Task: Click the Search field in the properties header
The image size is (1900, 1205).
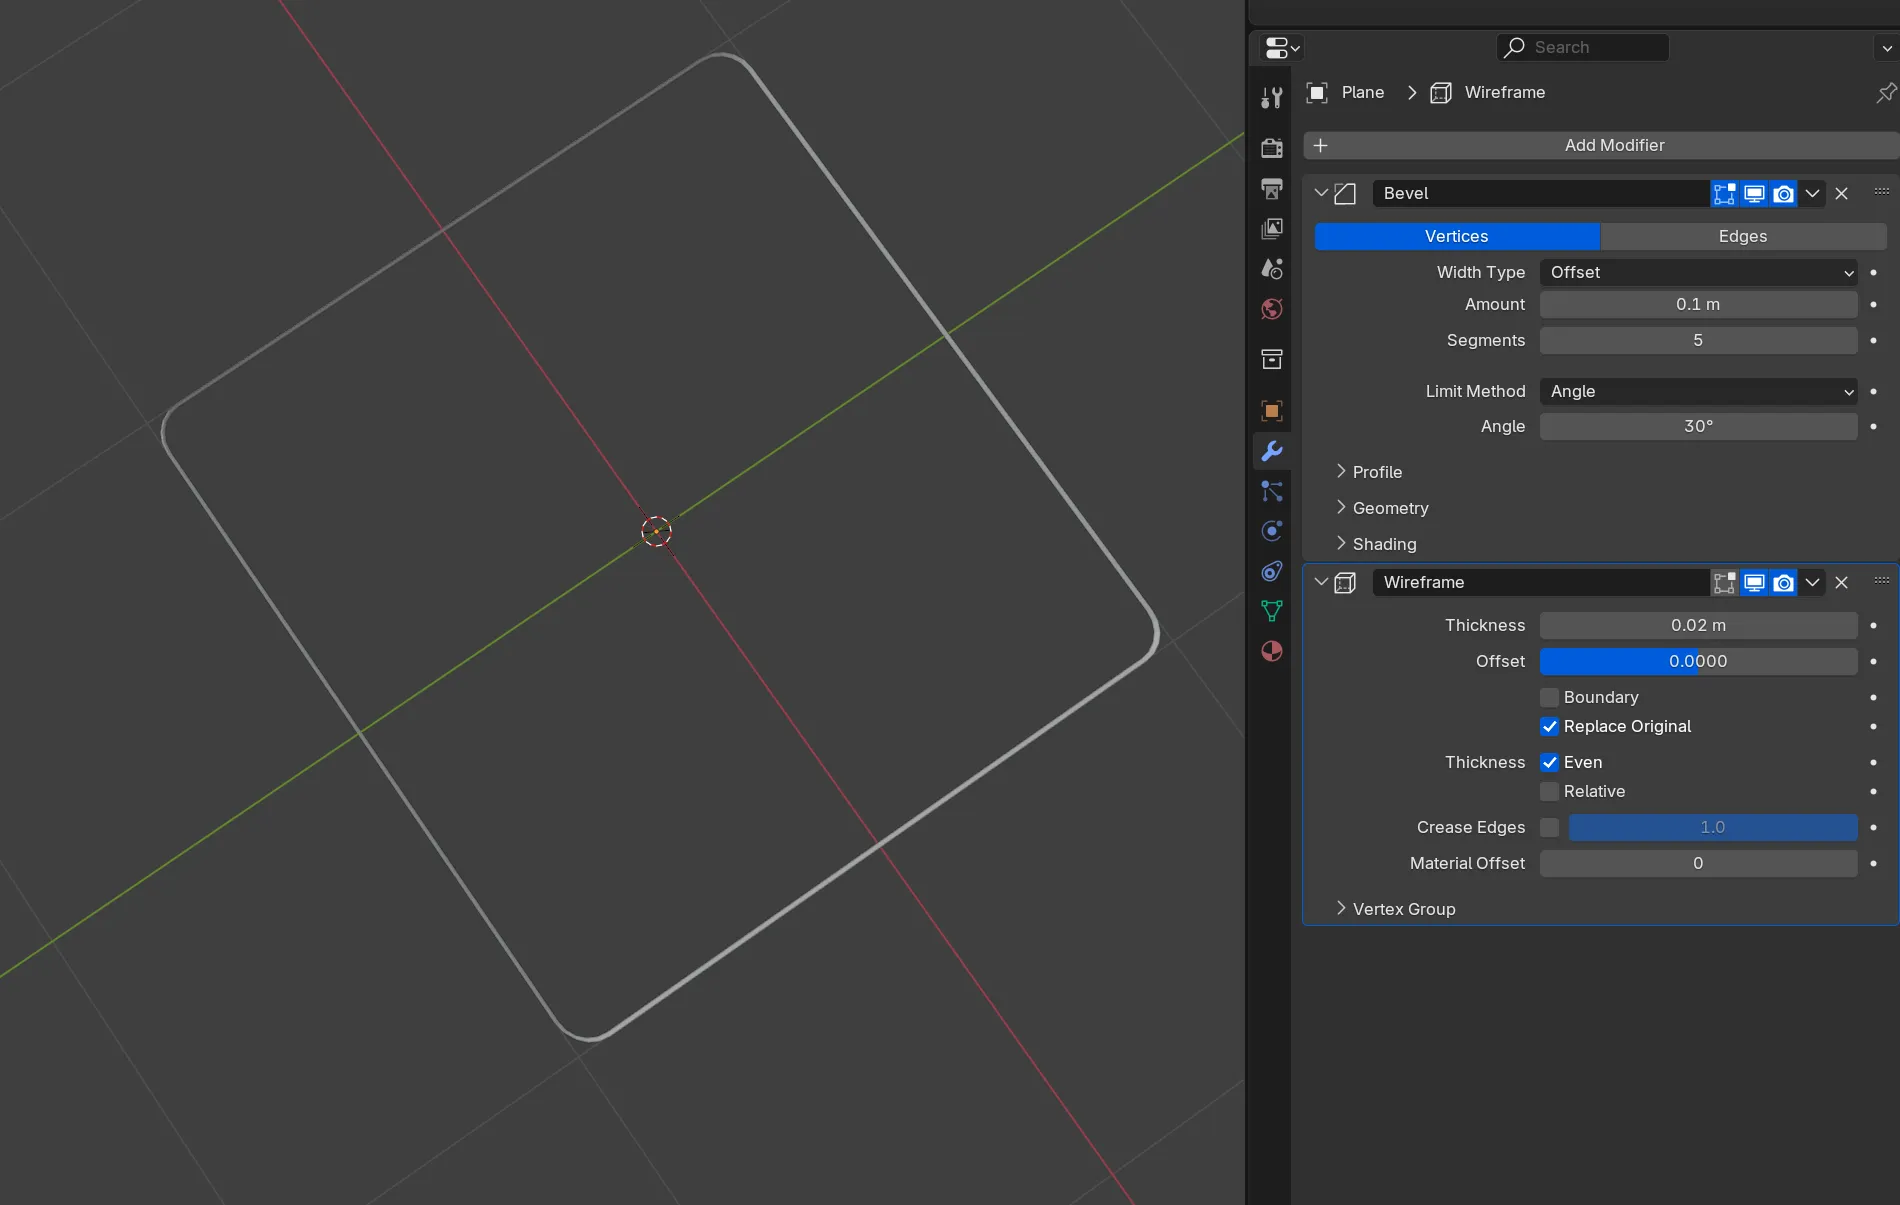Action: pyautogui.click(x=1581, y=47)
